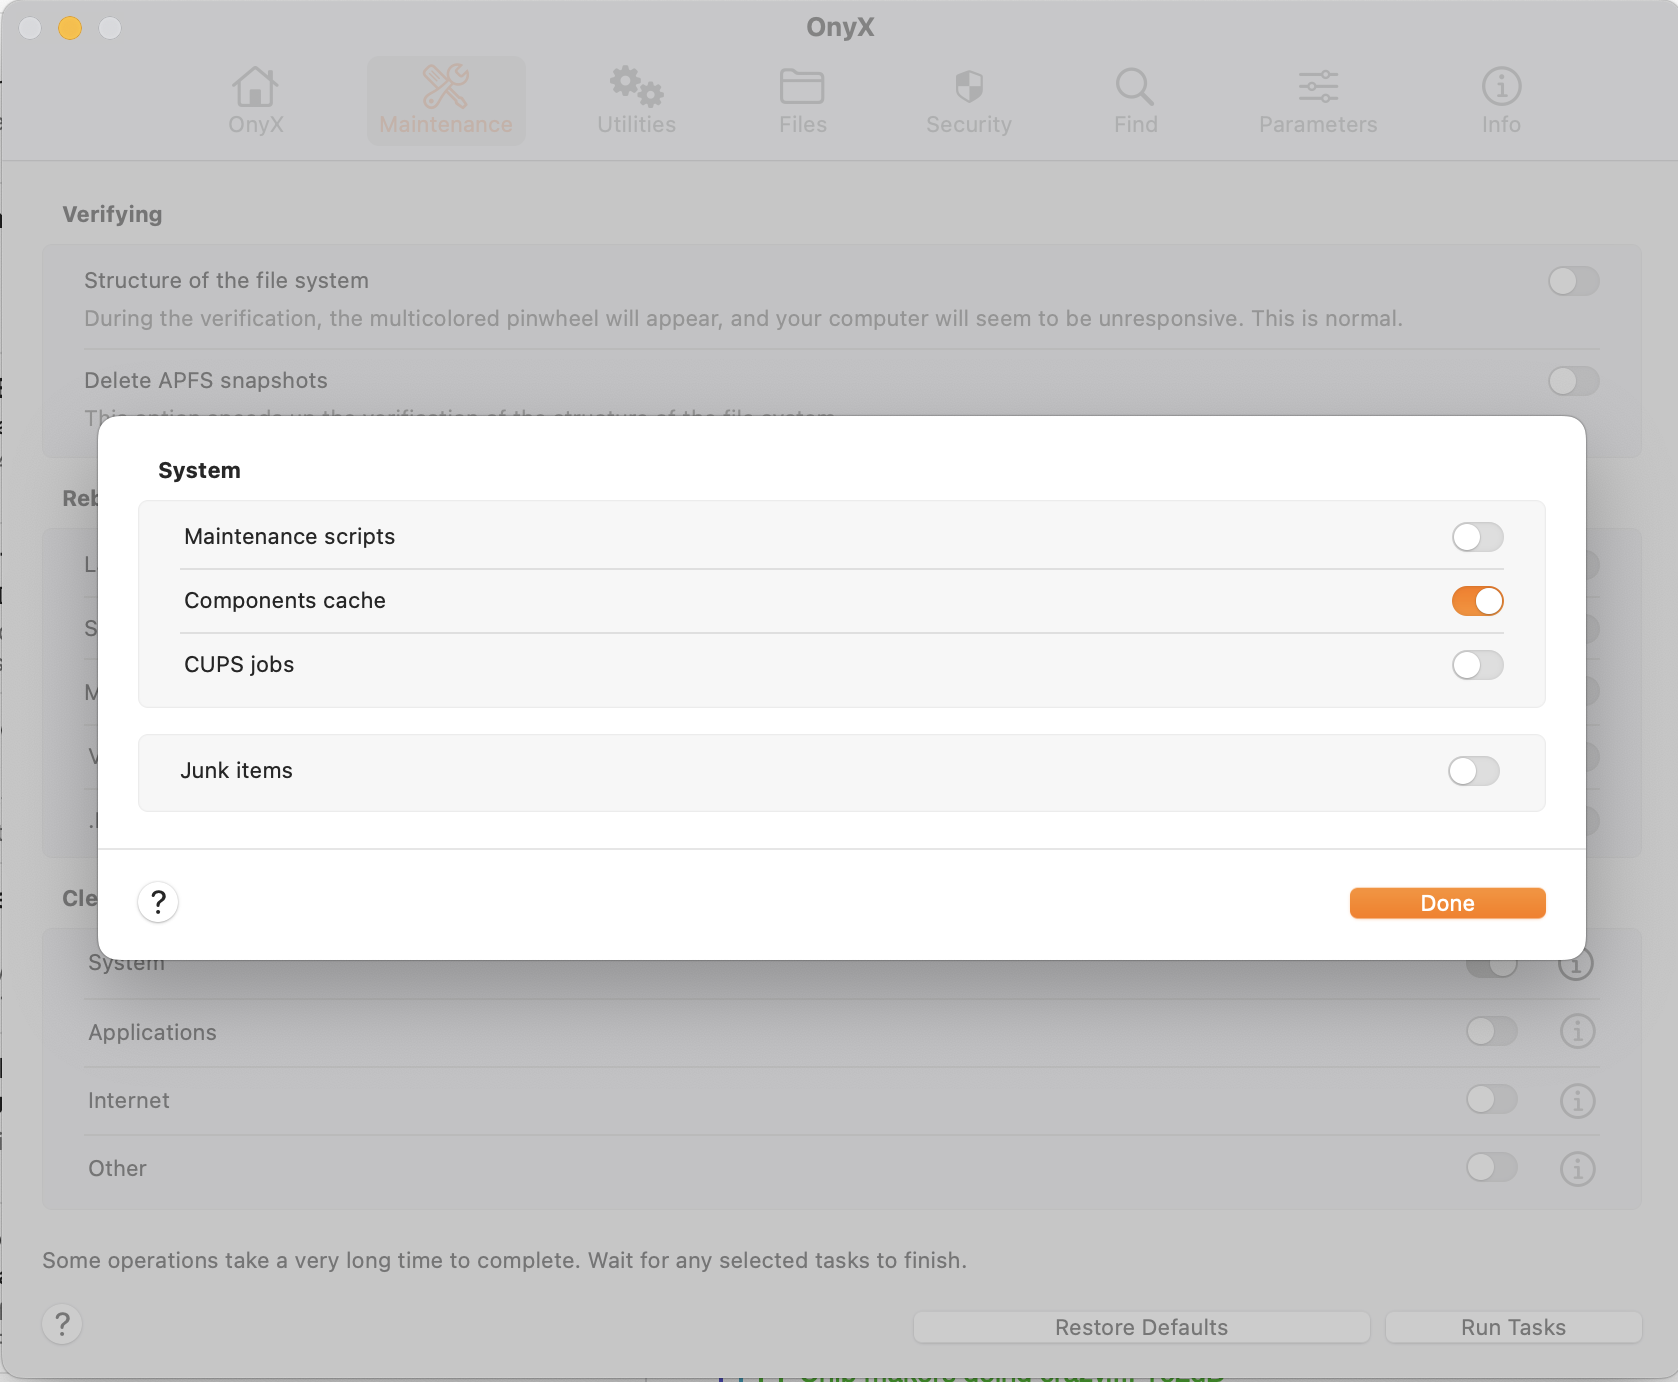Open the Find magnifier icon
This screenshot has height=1382, width=1678.
point(1136,100)
